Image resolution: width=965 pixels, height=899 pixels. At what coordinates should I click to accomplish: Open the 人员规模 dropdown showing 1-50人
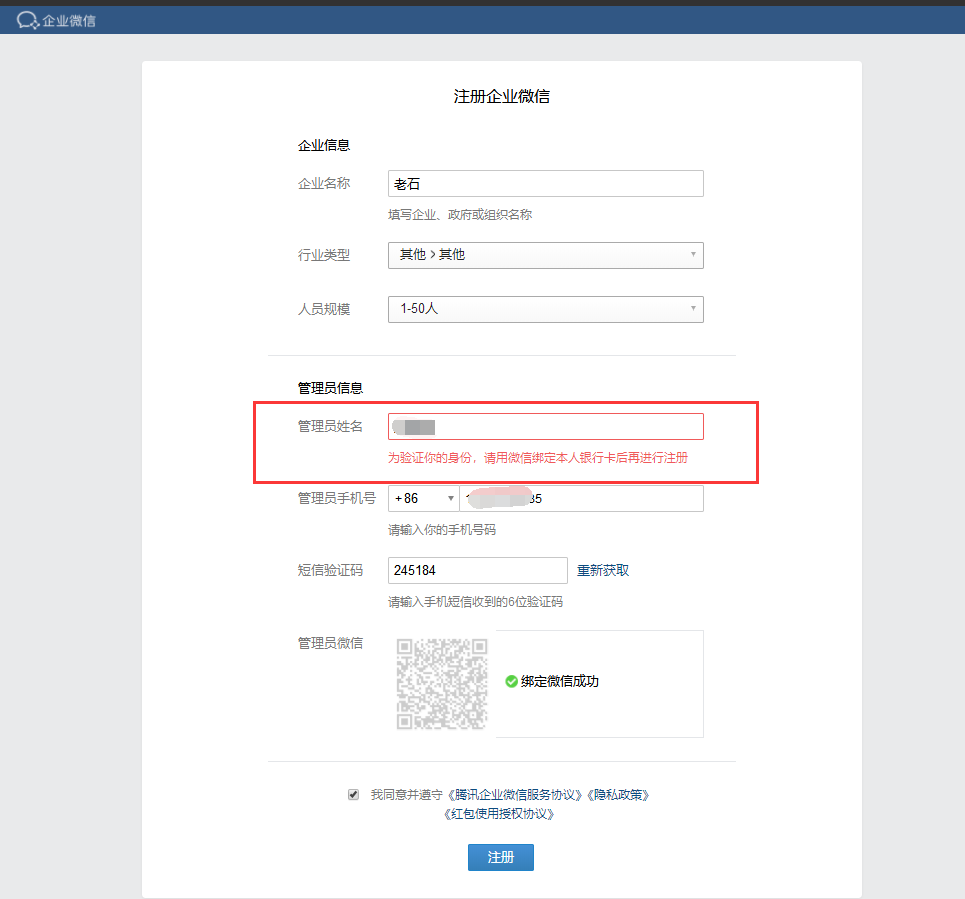(545, 309)
